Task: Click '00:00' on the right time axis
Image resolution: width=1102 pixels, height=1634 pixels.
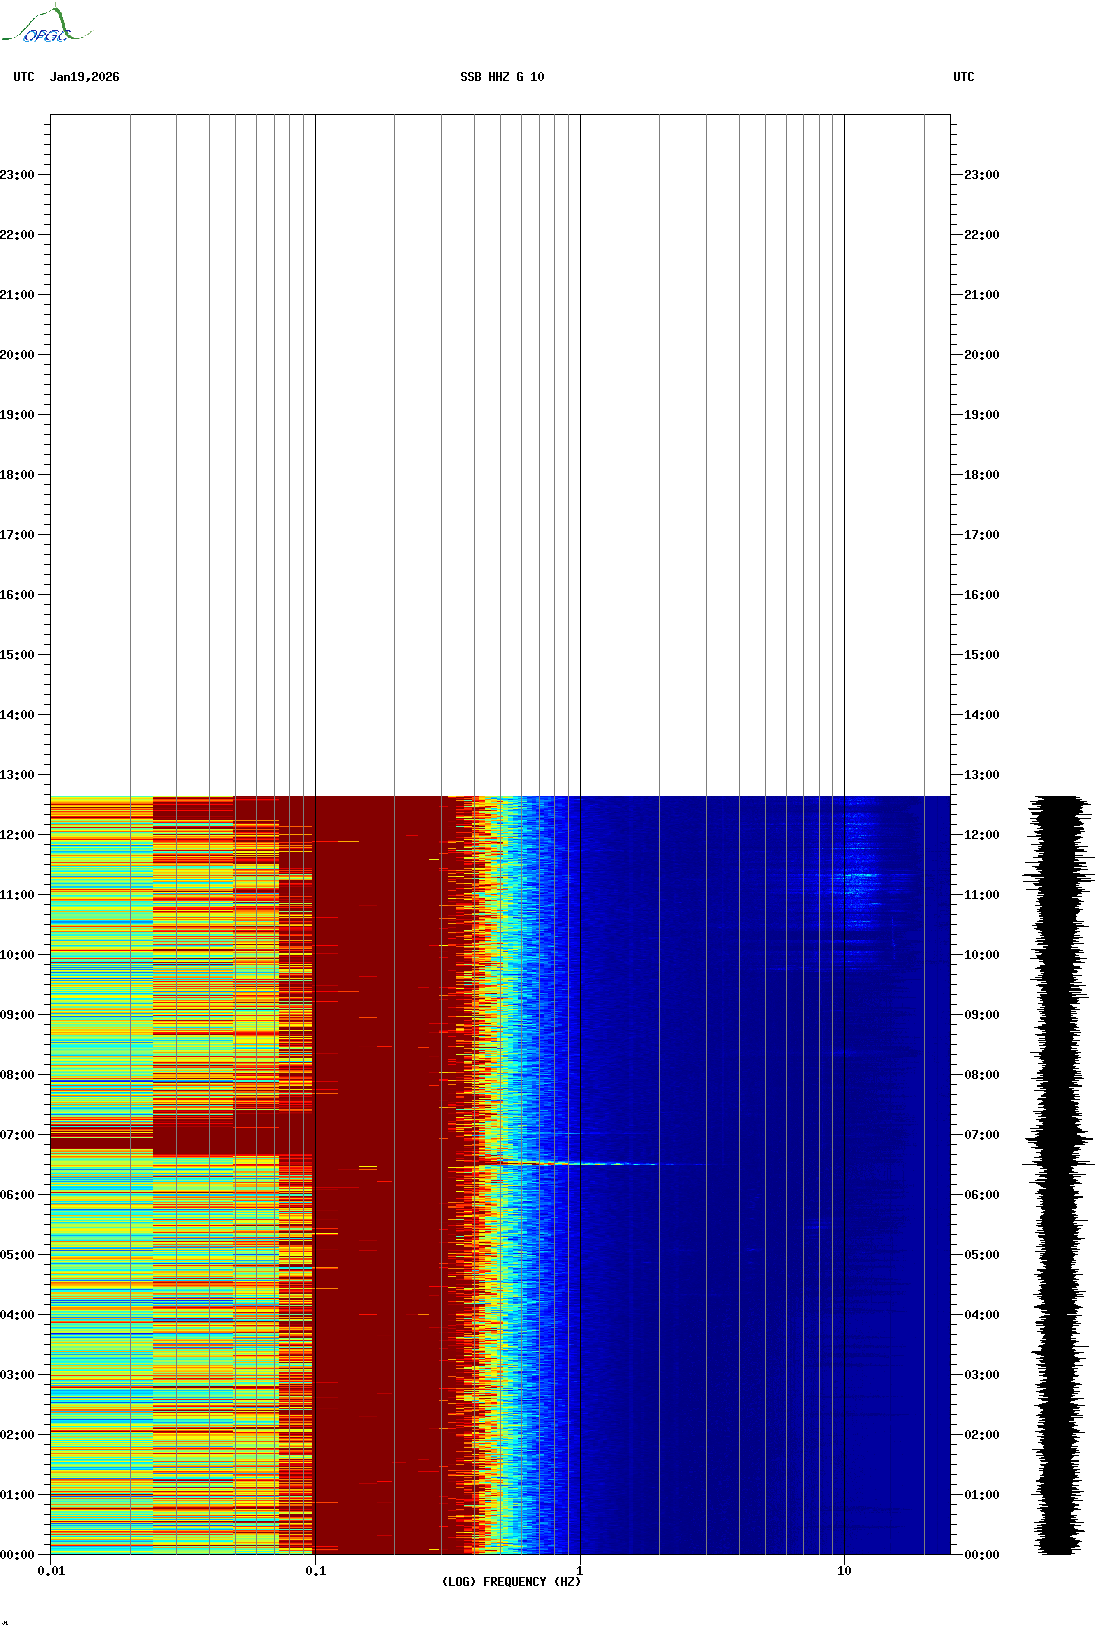Action: 982,1555
